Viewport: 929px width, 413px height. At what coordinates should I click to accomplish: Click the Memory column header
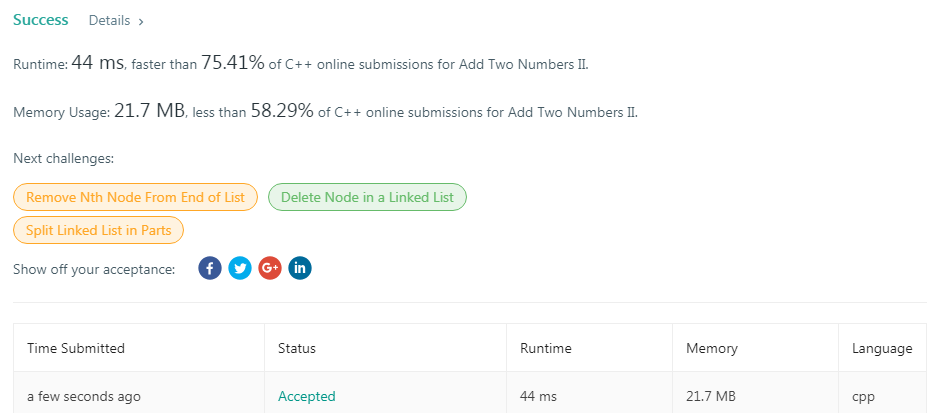(x=712, y=348)
